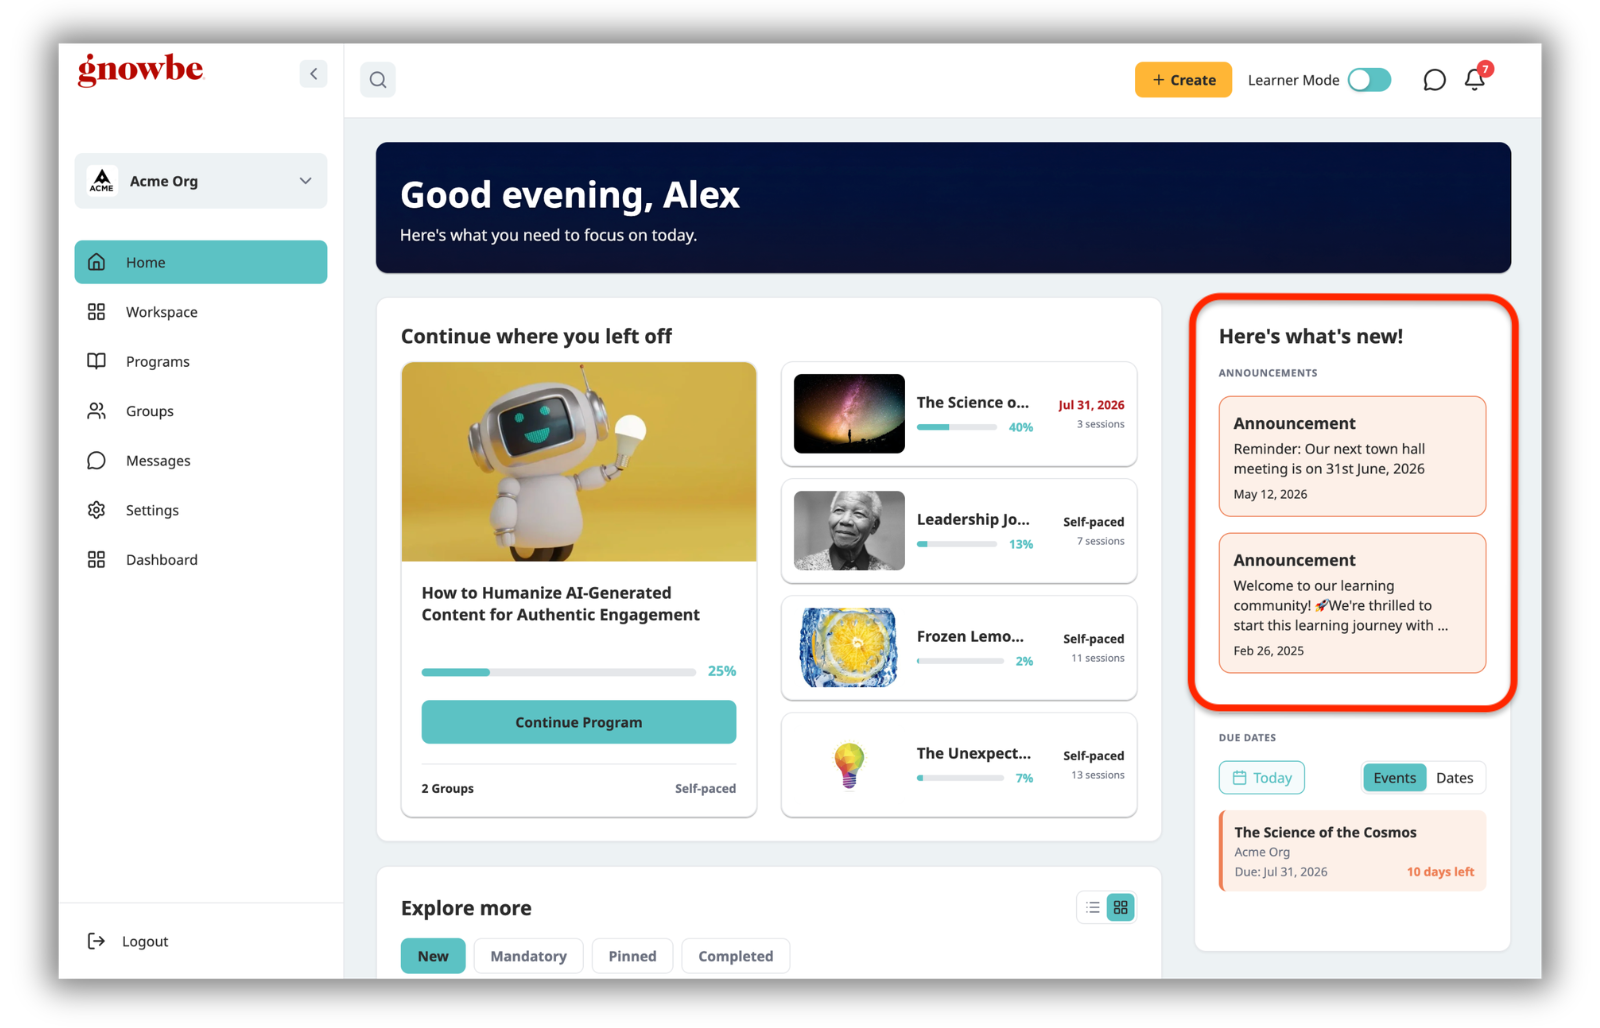The image size is (1600, 1028).
Task: Open The Unexpect... lightbulb thumbnail
Action: [849, 765]
